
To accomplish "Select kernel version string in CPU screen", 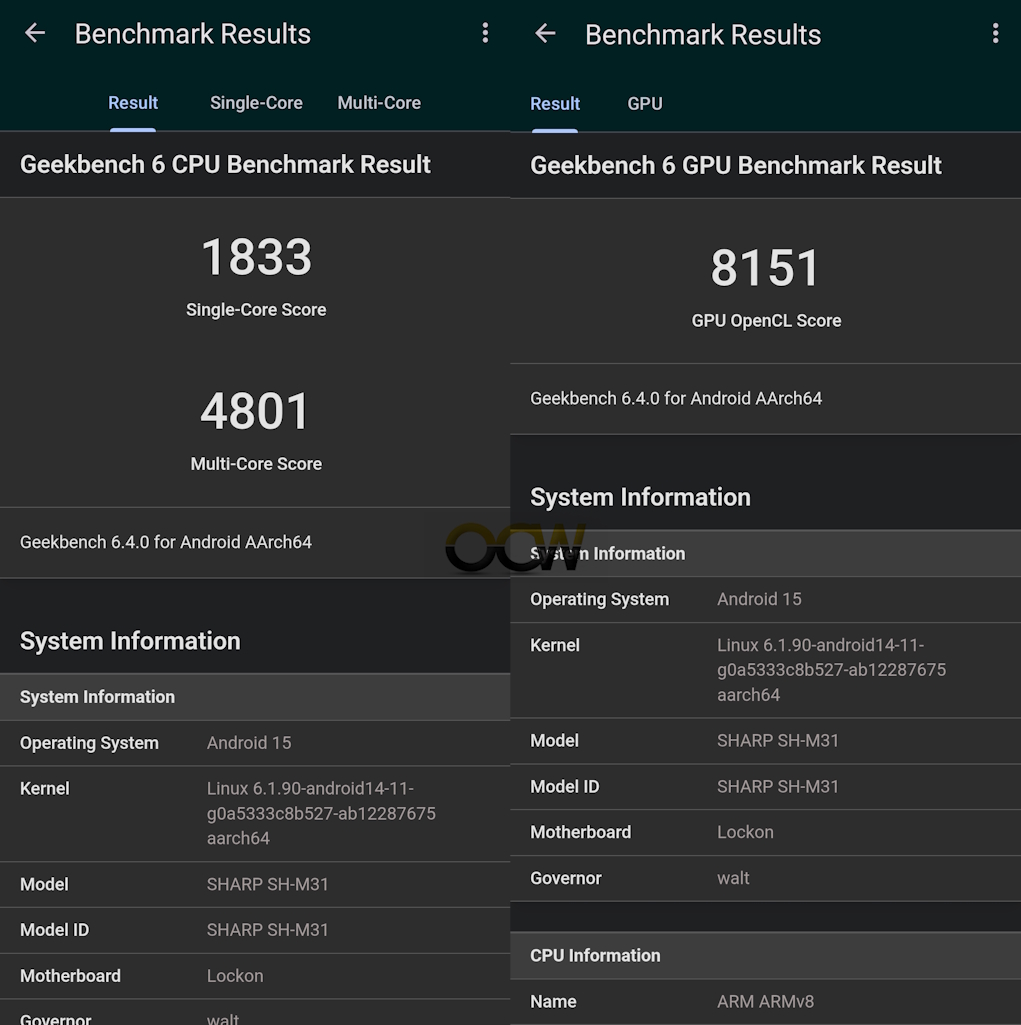I will tap(321, 813).
